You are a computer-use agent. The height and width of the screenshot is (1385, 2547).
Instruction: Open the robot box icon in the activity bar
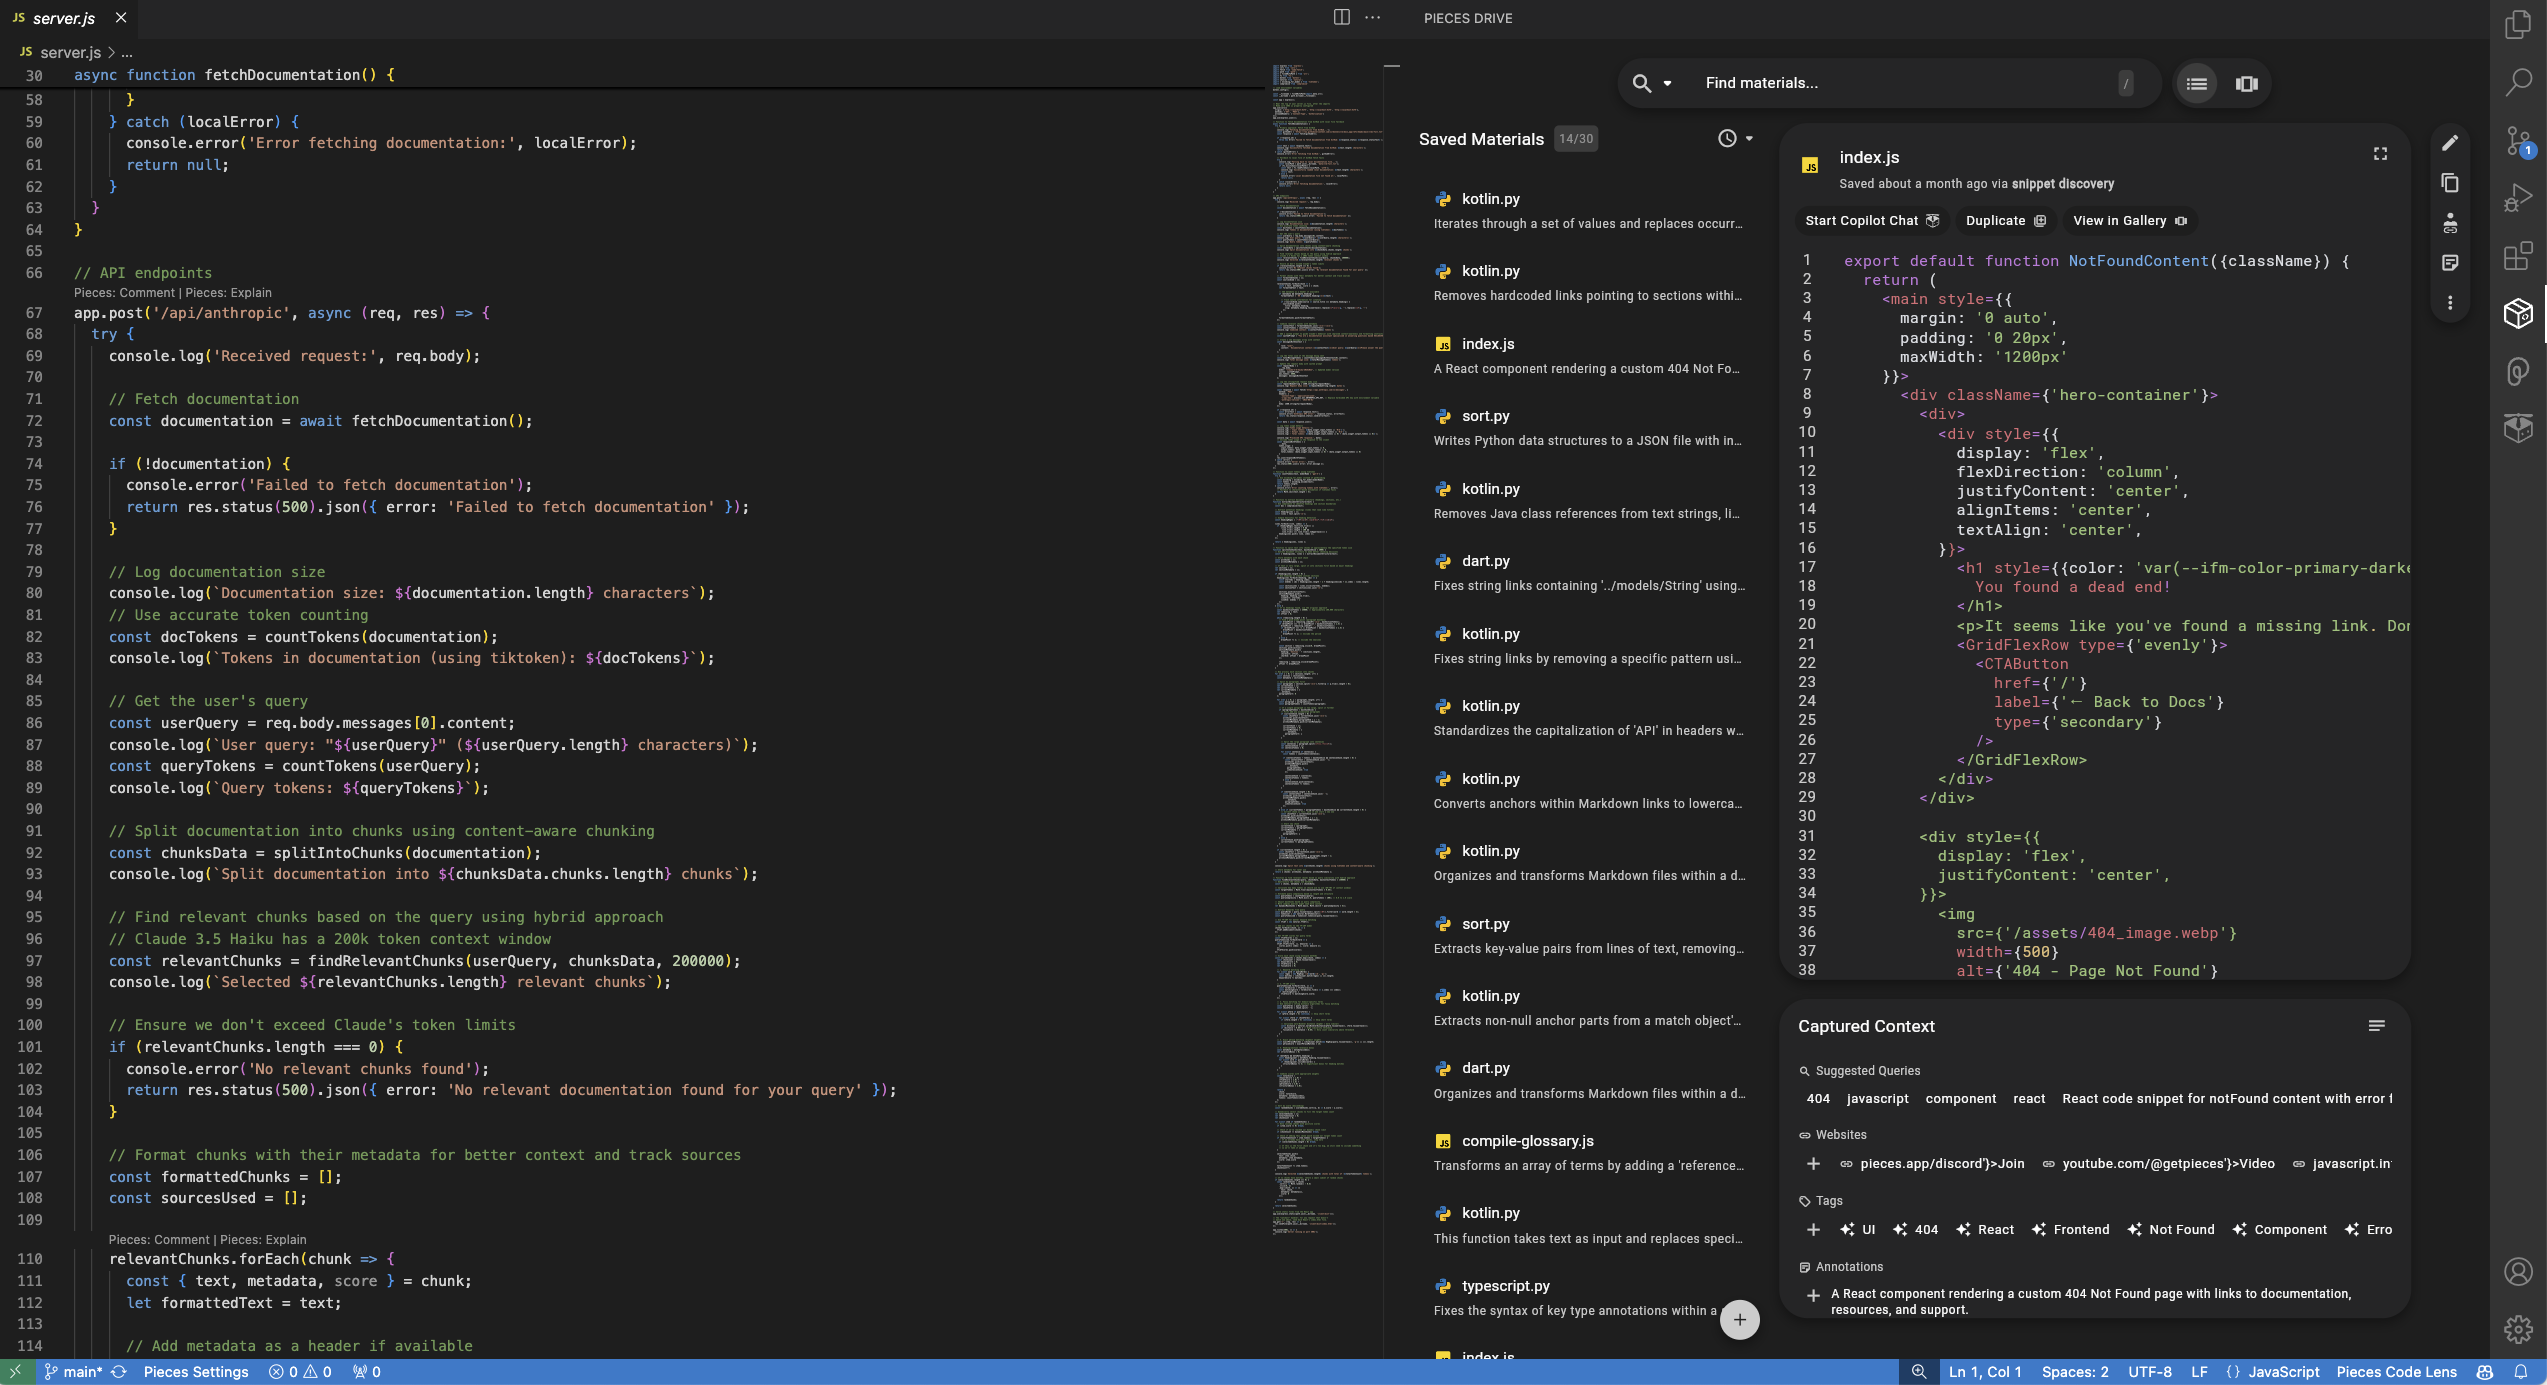coord(2518,429)
